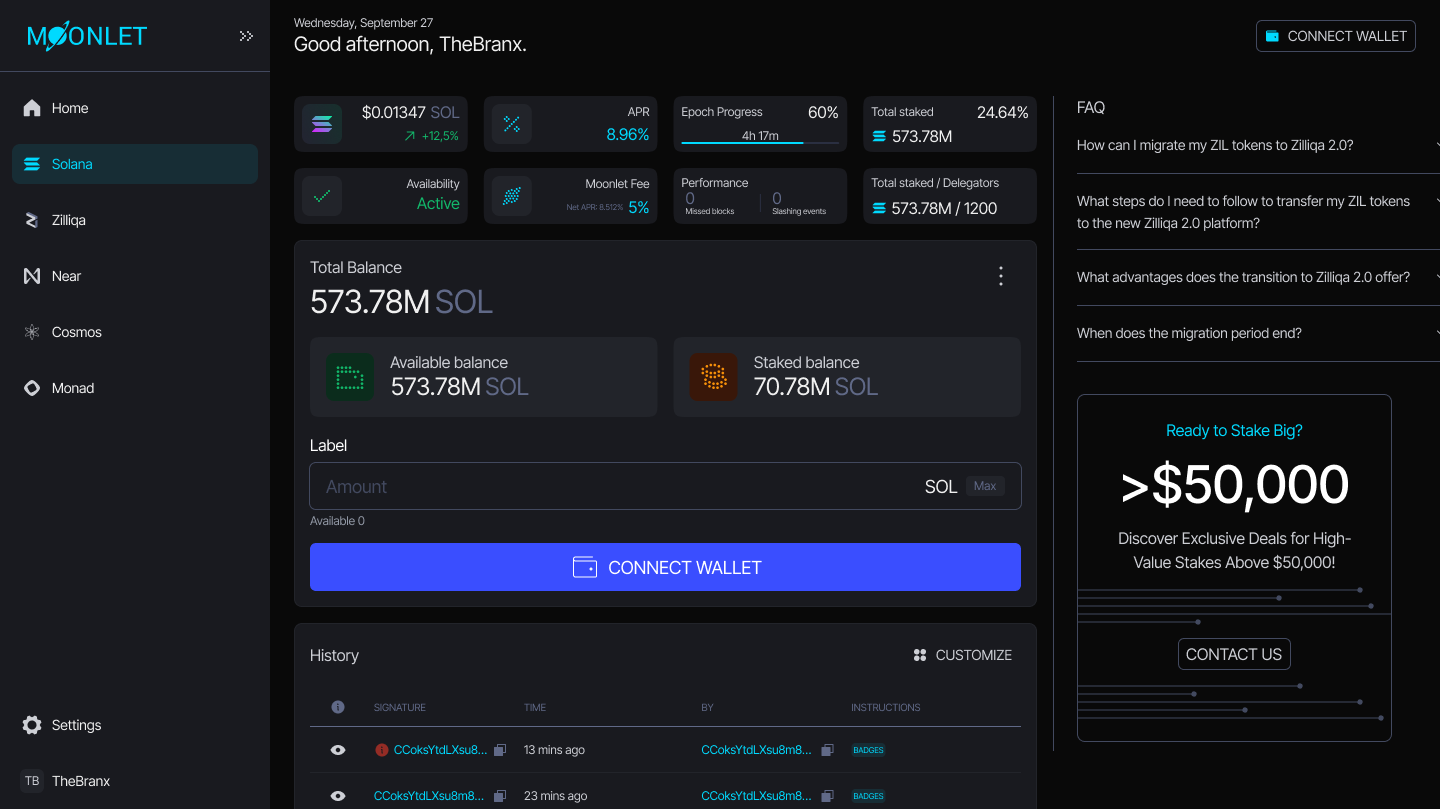This screenshot has height=809, width=1440.
Task: Open Near in the sidebar
Action: [135, 276]
